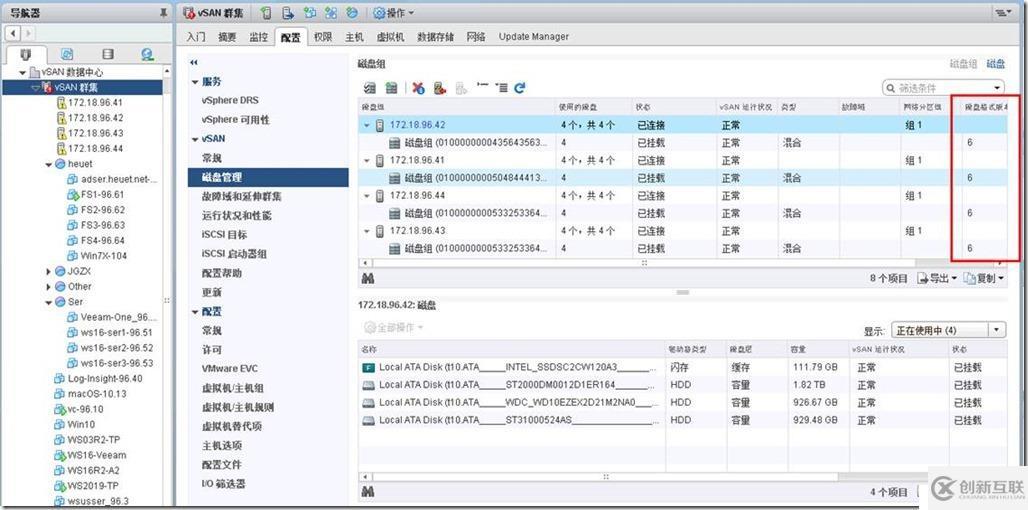
Task: Click the remove disk group icon with red X
Action: pyautogui.click(x=418, y=88)
